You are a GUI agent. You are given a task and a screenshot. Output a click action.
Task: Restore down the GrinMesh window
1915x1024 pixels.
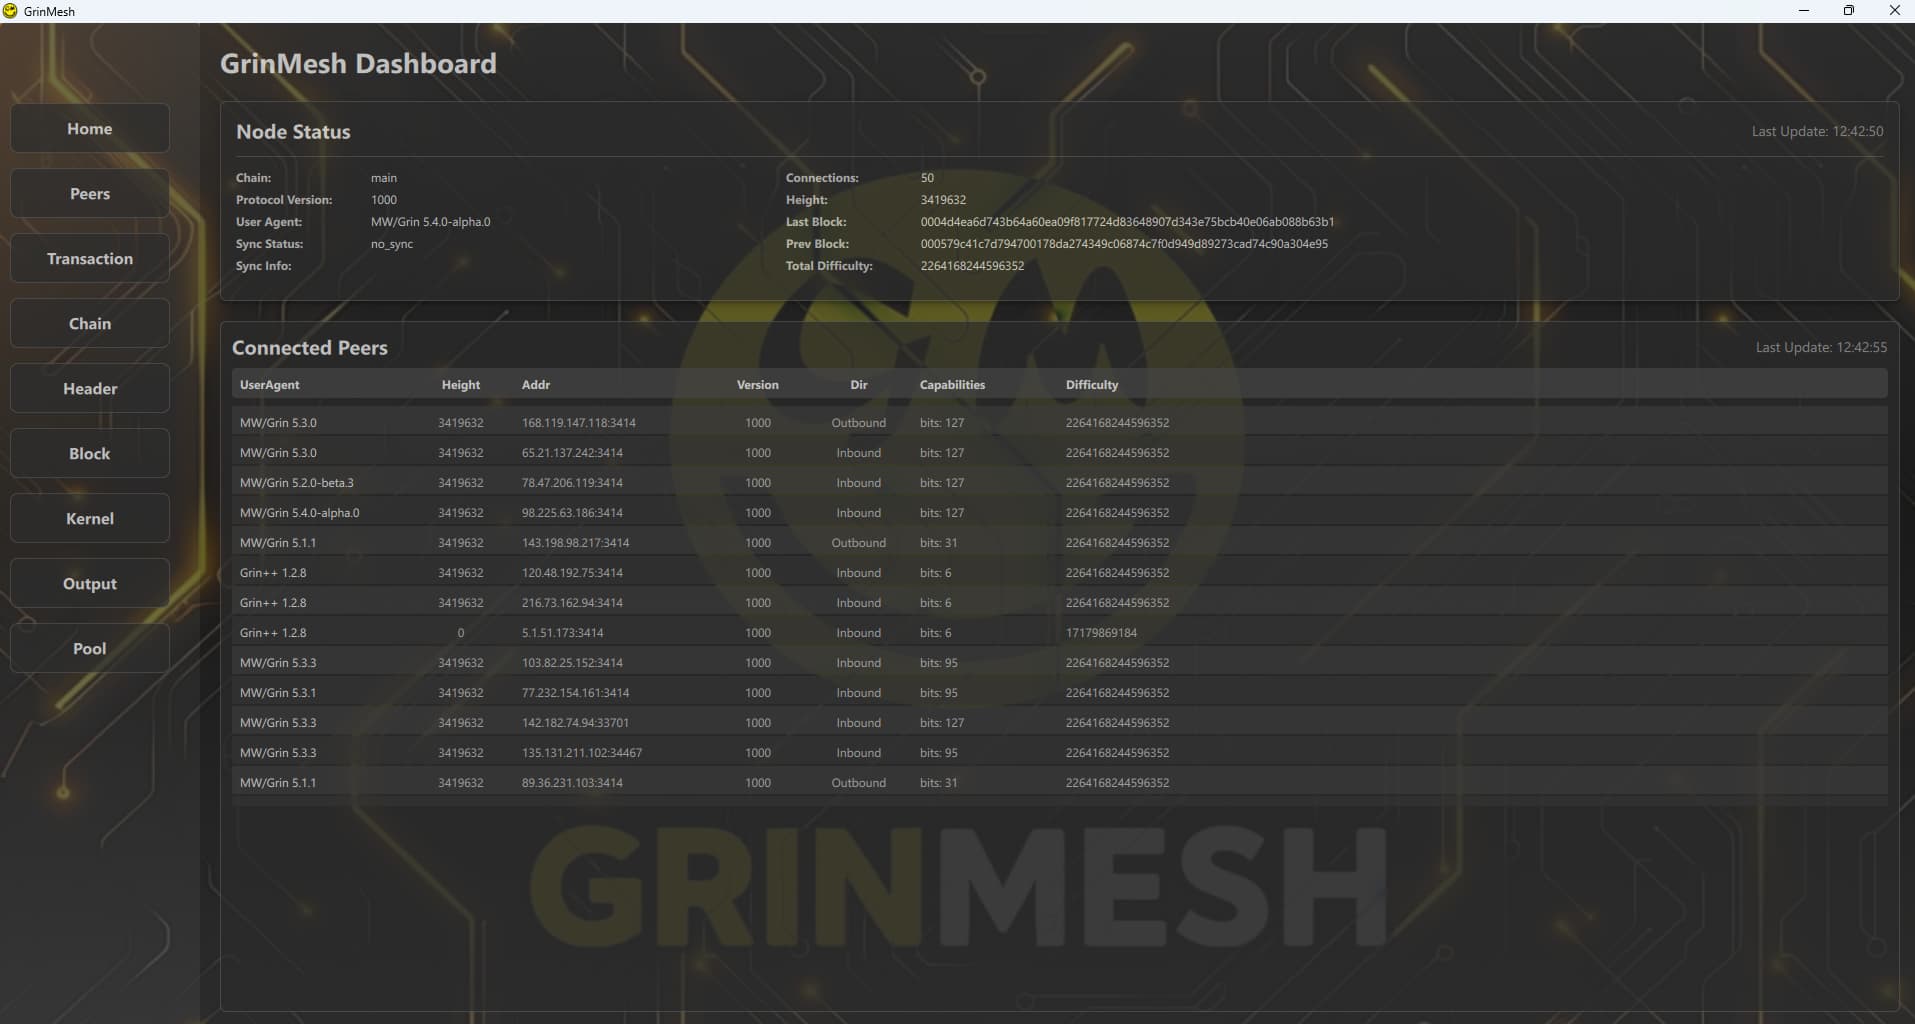click(1849, 11)
